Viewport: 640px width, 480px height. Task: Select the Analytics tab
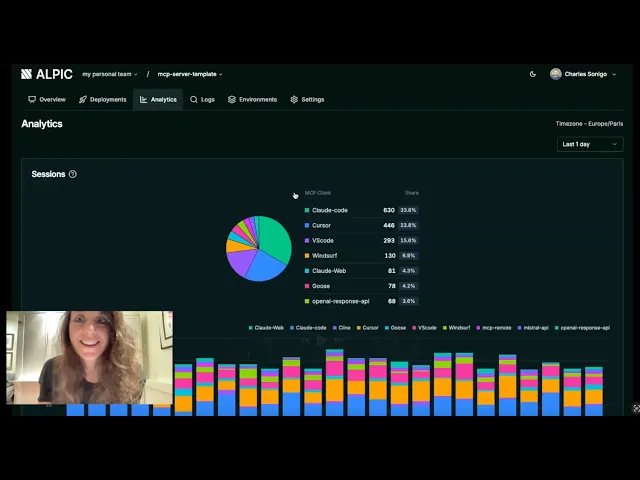158,100
